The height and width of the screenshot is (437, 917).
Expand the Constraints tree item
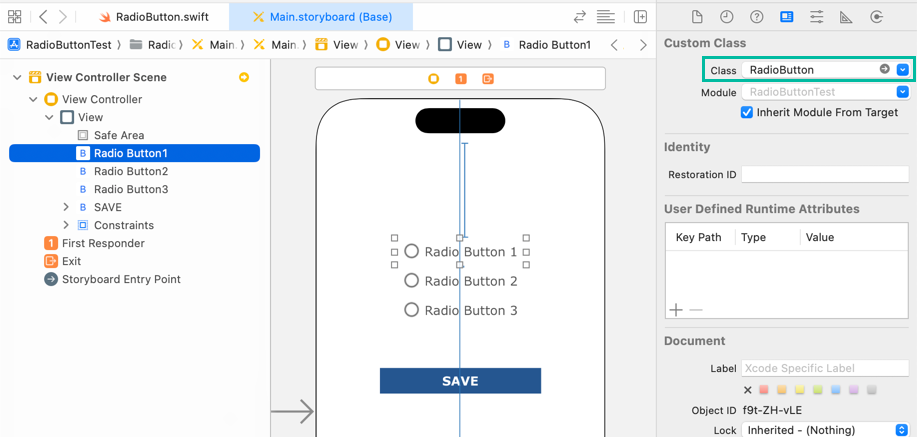66,226
